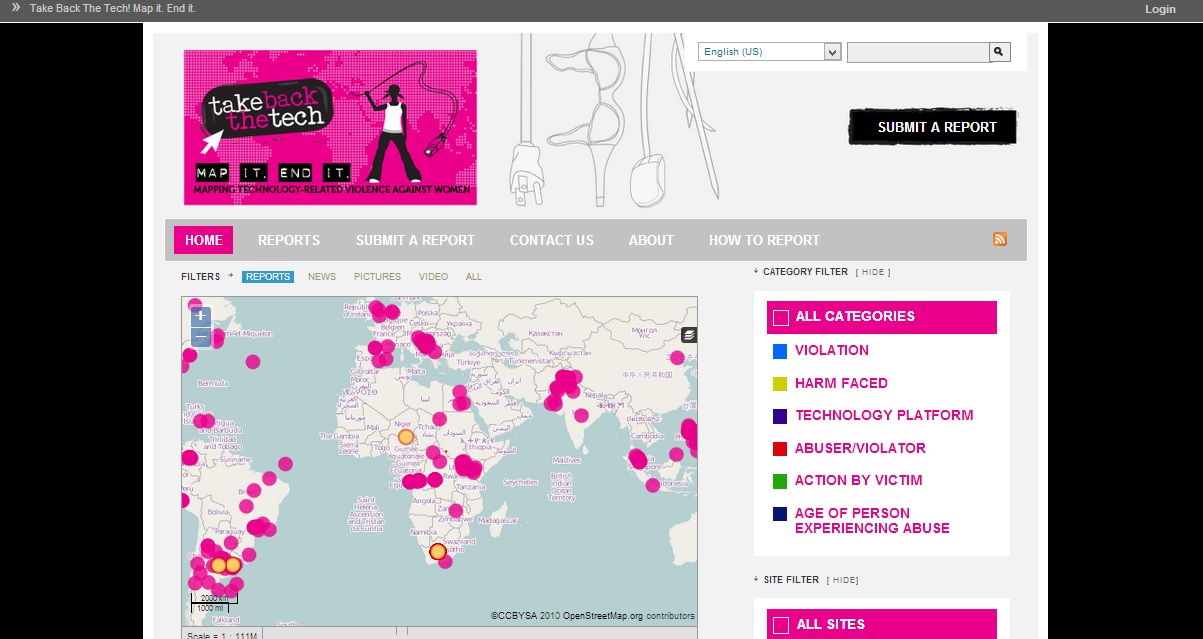
Task: Filter by ABUSER/VIOLATOR category
Action: (x=860, y=448)
